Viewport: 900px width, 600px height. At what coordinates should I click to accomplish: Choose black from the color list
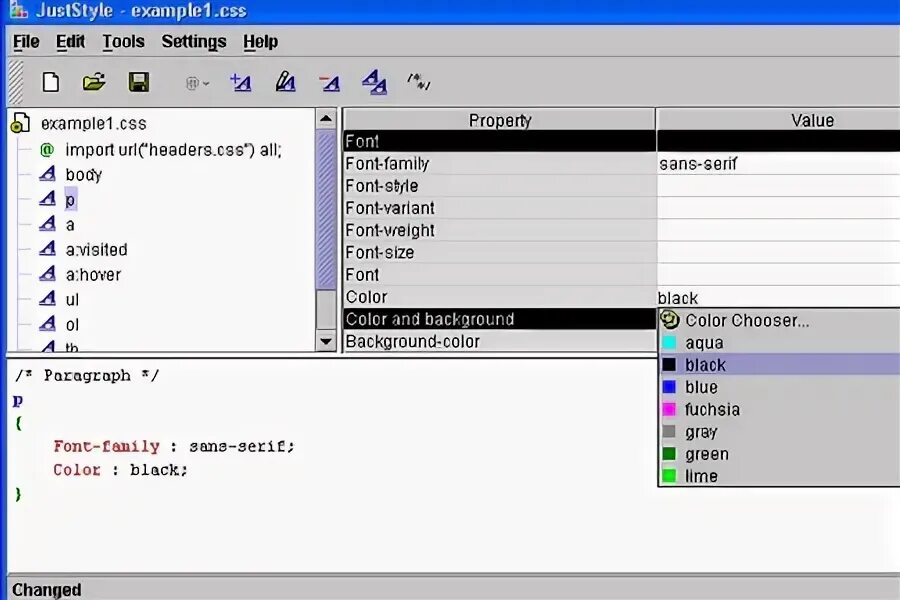780,365
